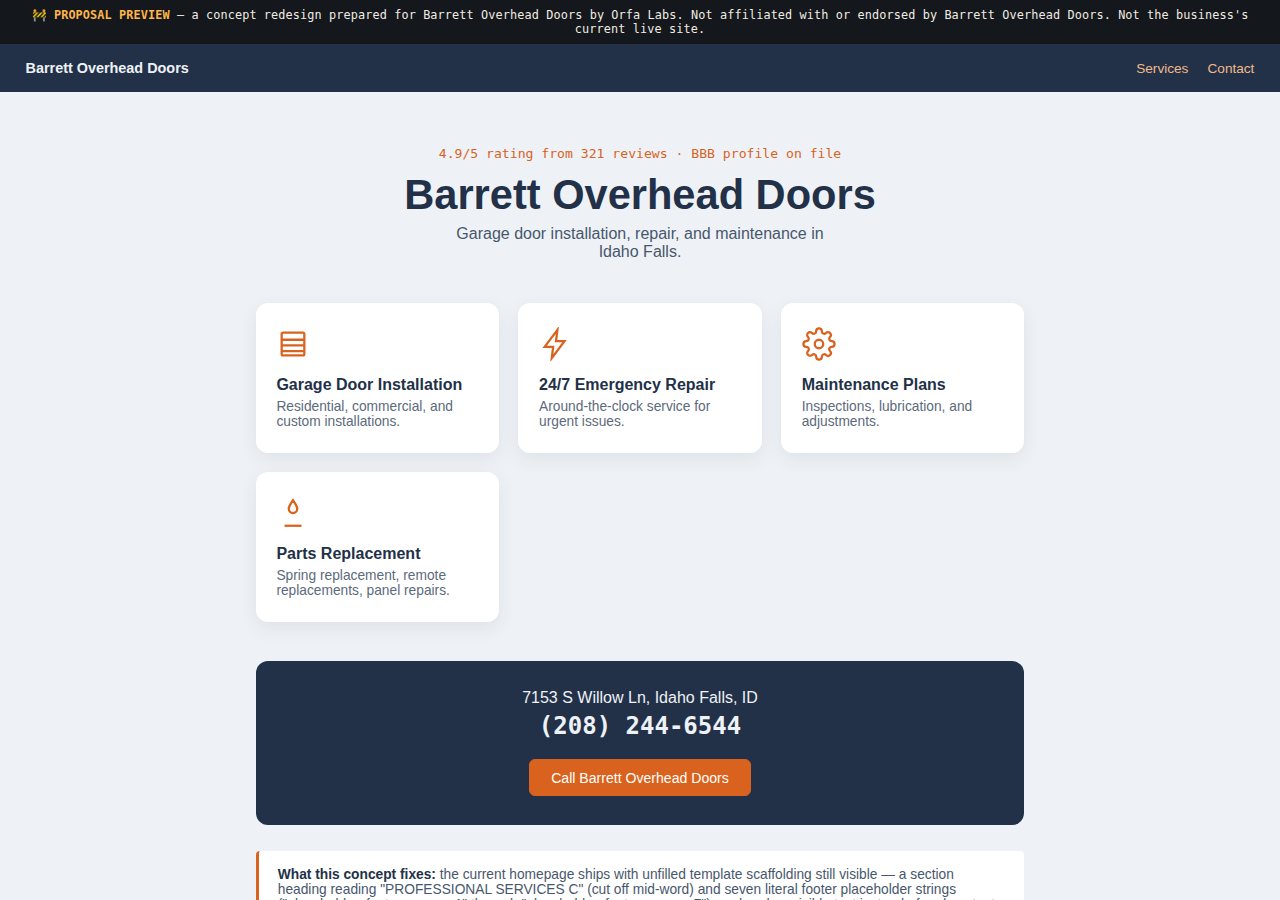Viewport: 1280px width, 900px height.
Task: Click the PROPOSAL PREVIEW label in top banner
Action: click(112, 15)
